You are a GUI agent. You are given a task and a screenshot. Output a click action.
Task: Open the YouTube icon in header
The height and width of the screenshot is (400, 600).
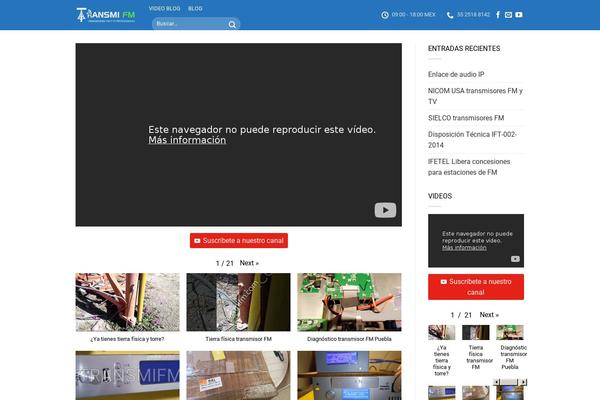coord(519,15)
